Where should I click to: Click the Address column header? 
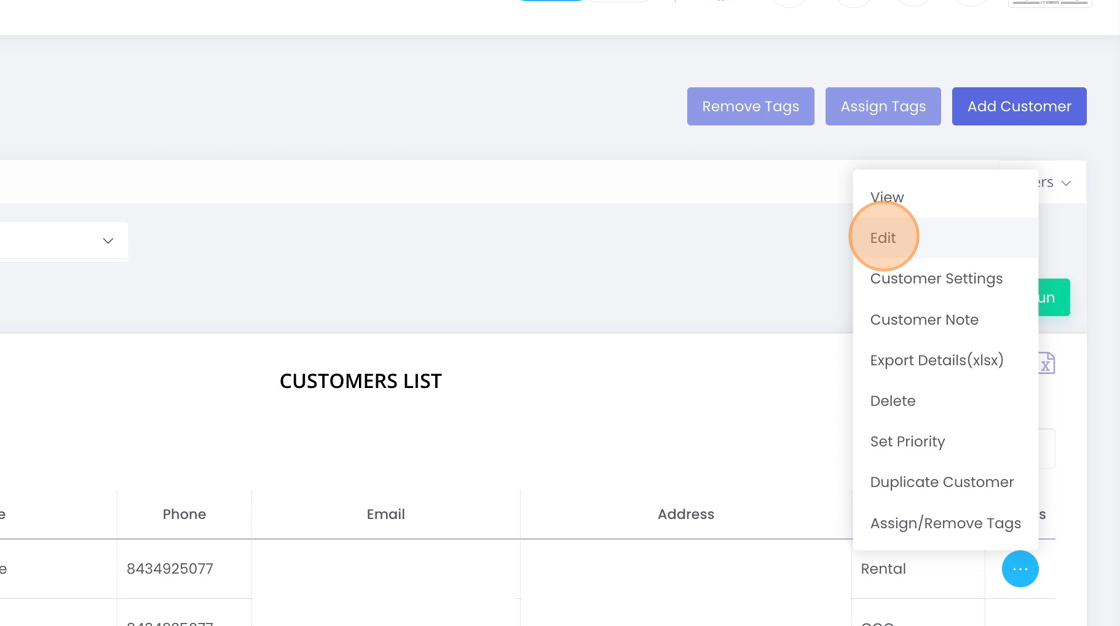pyautogui.click(x=686, y=514)
